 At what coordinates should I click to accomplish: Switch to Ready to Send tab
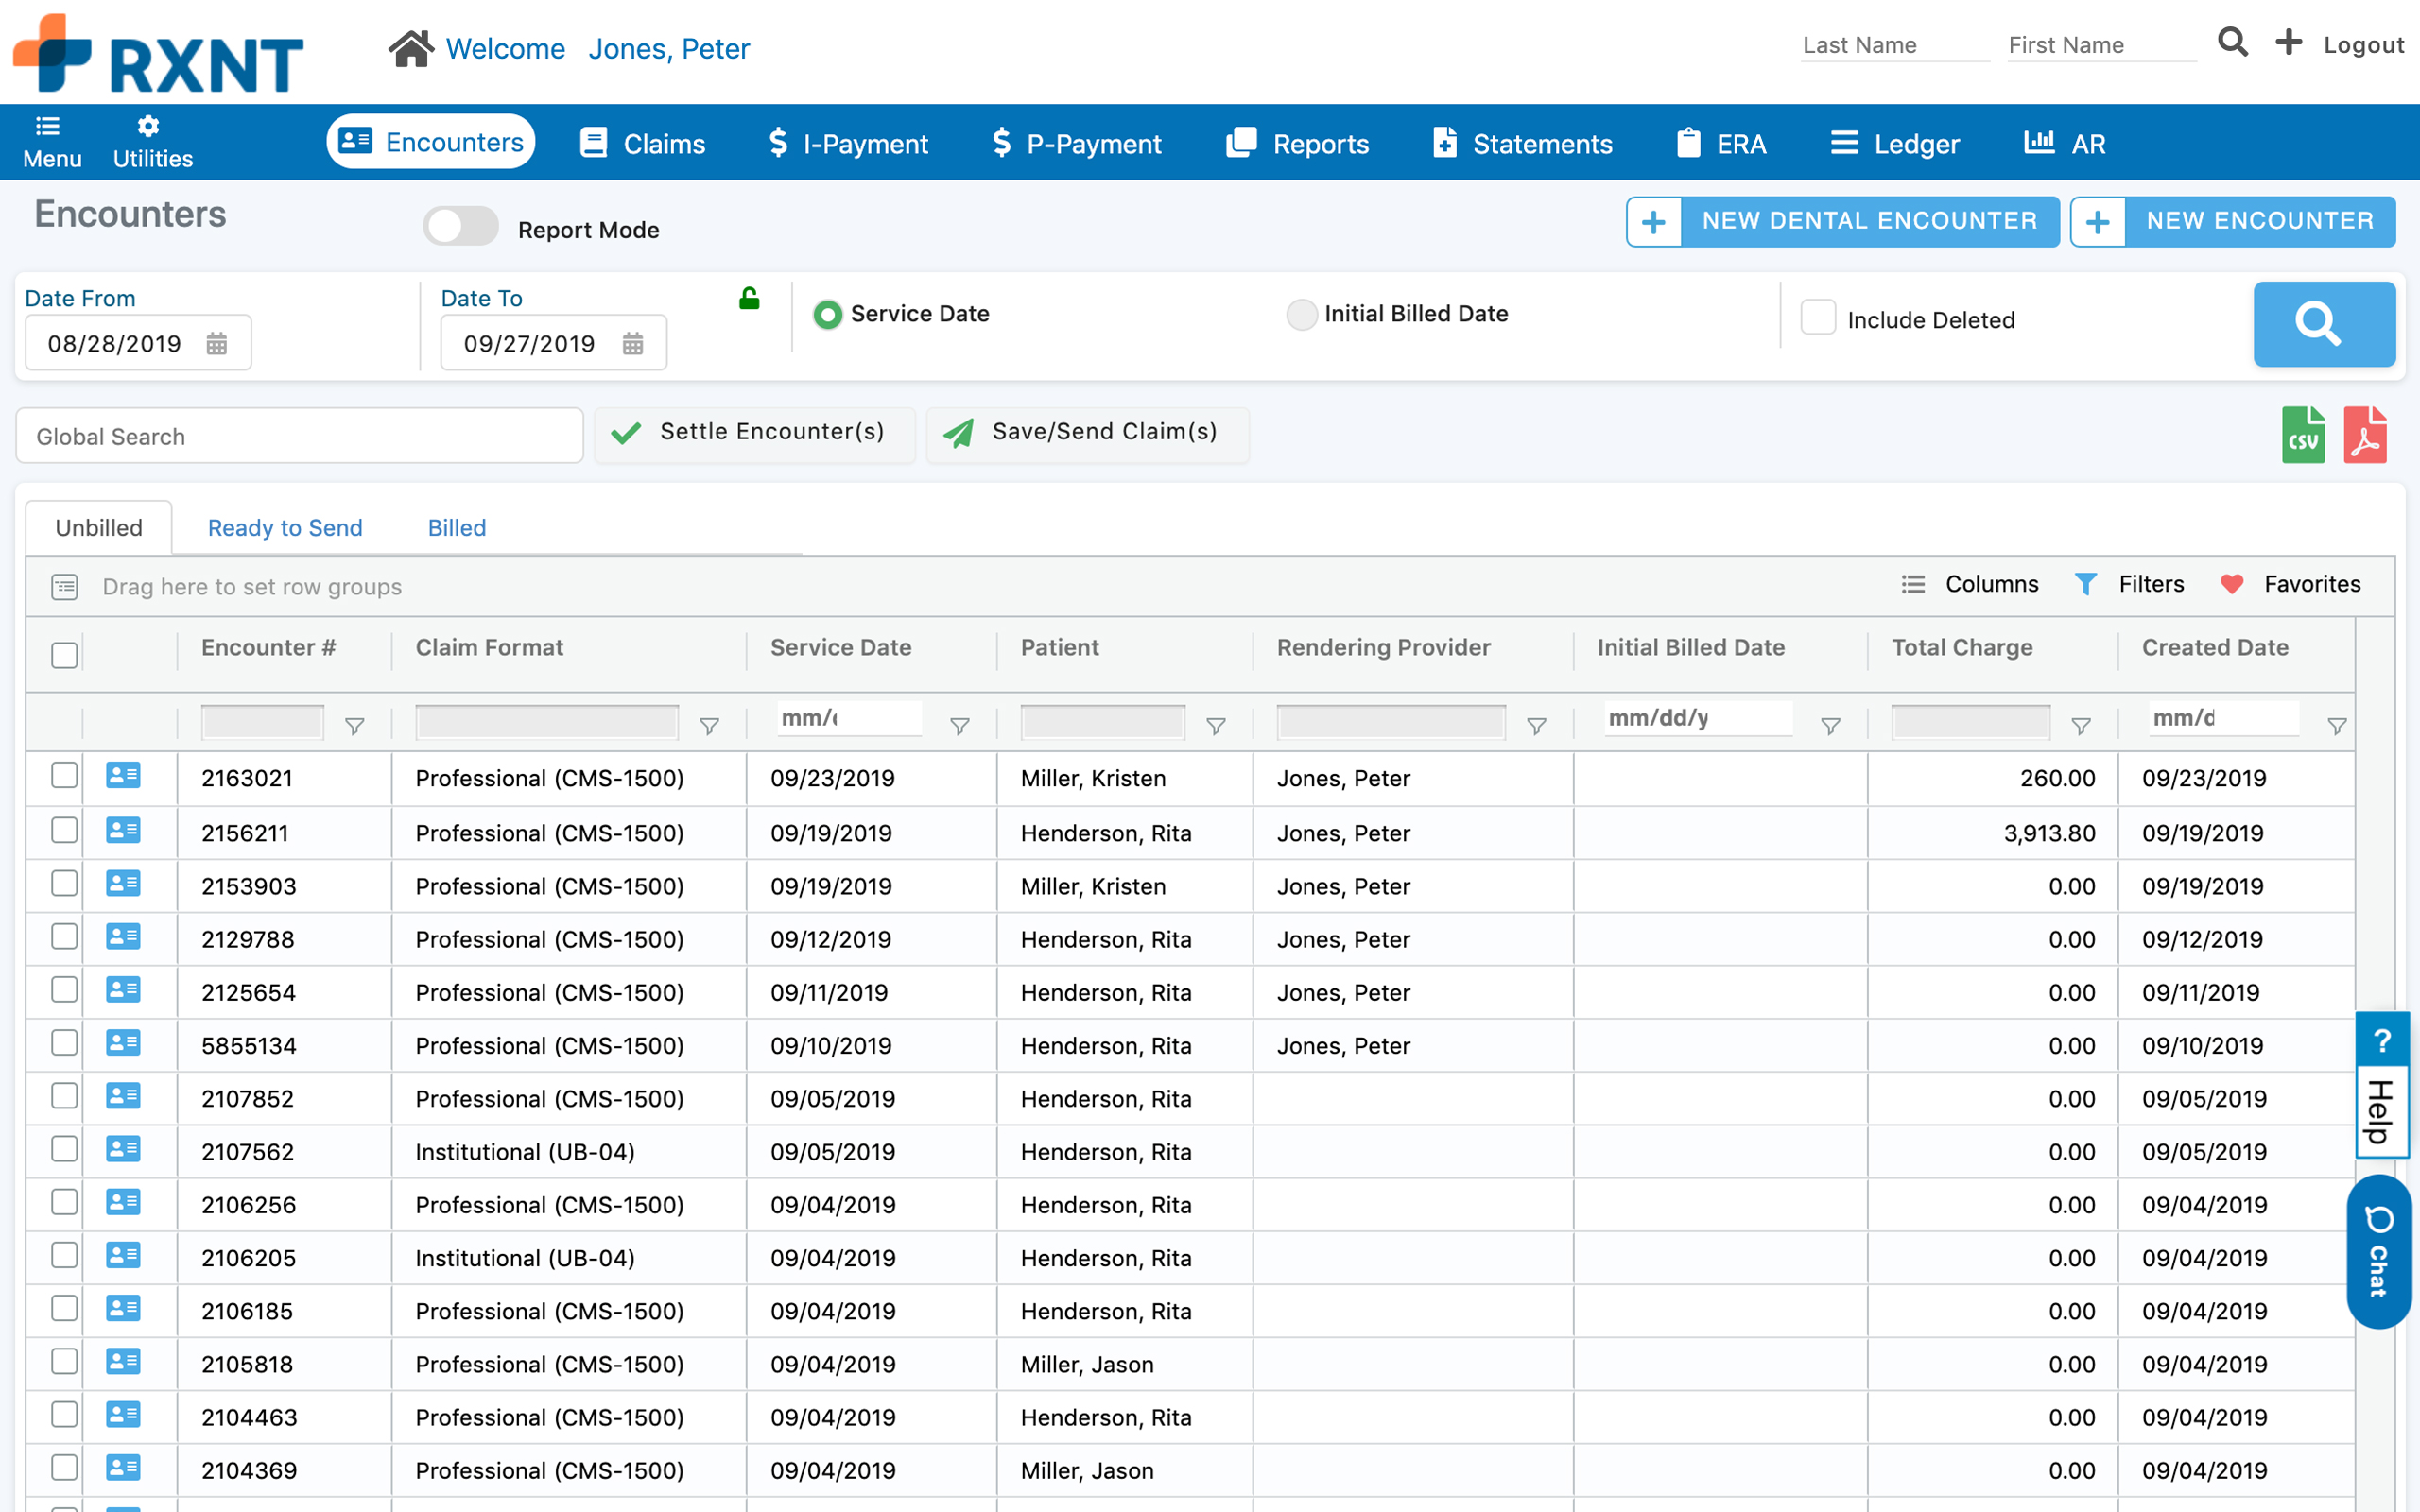coord(285,528)
